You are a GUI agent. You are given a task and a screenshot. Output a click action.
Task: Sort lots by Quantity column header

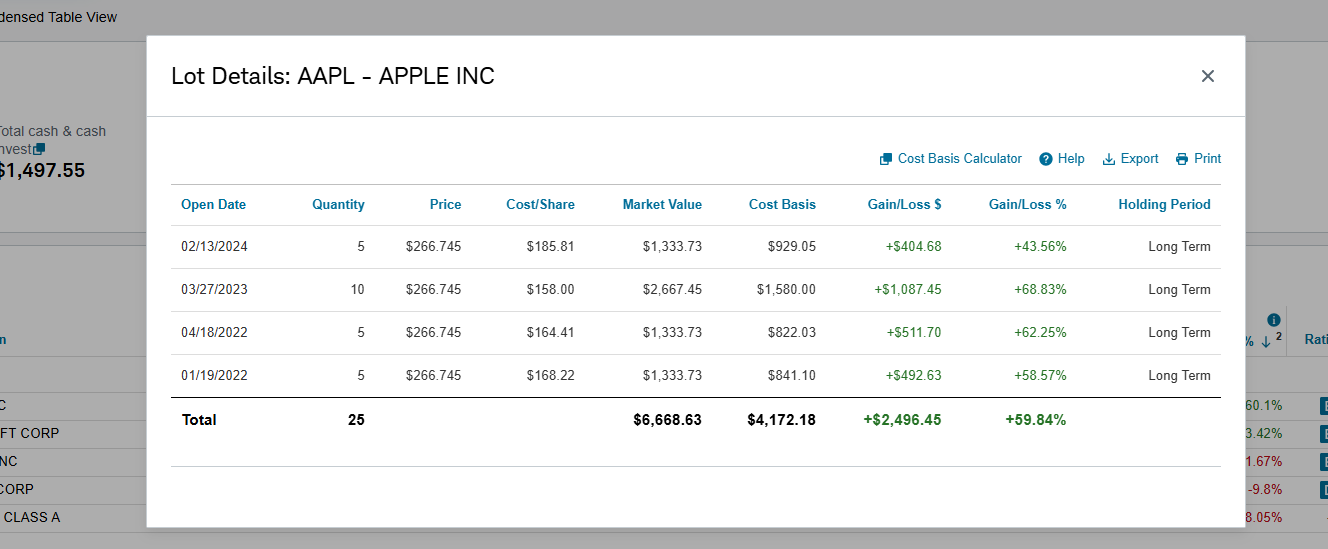[x=338, y=205]
